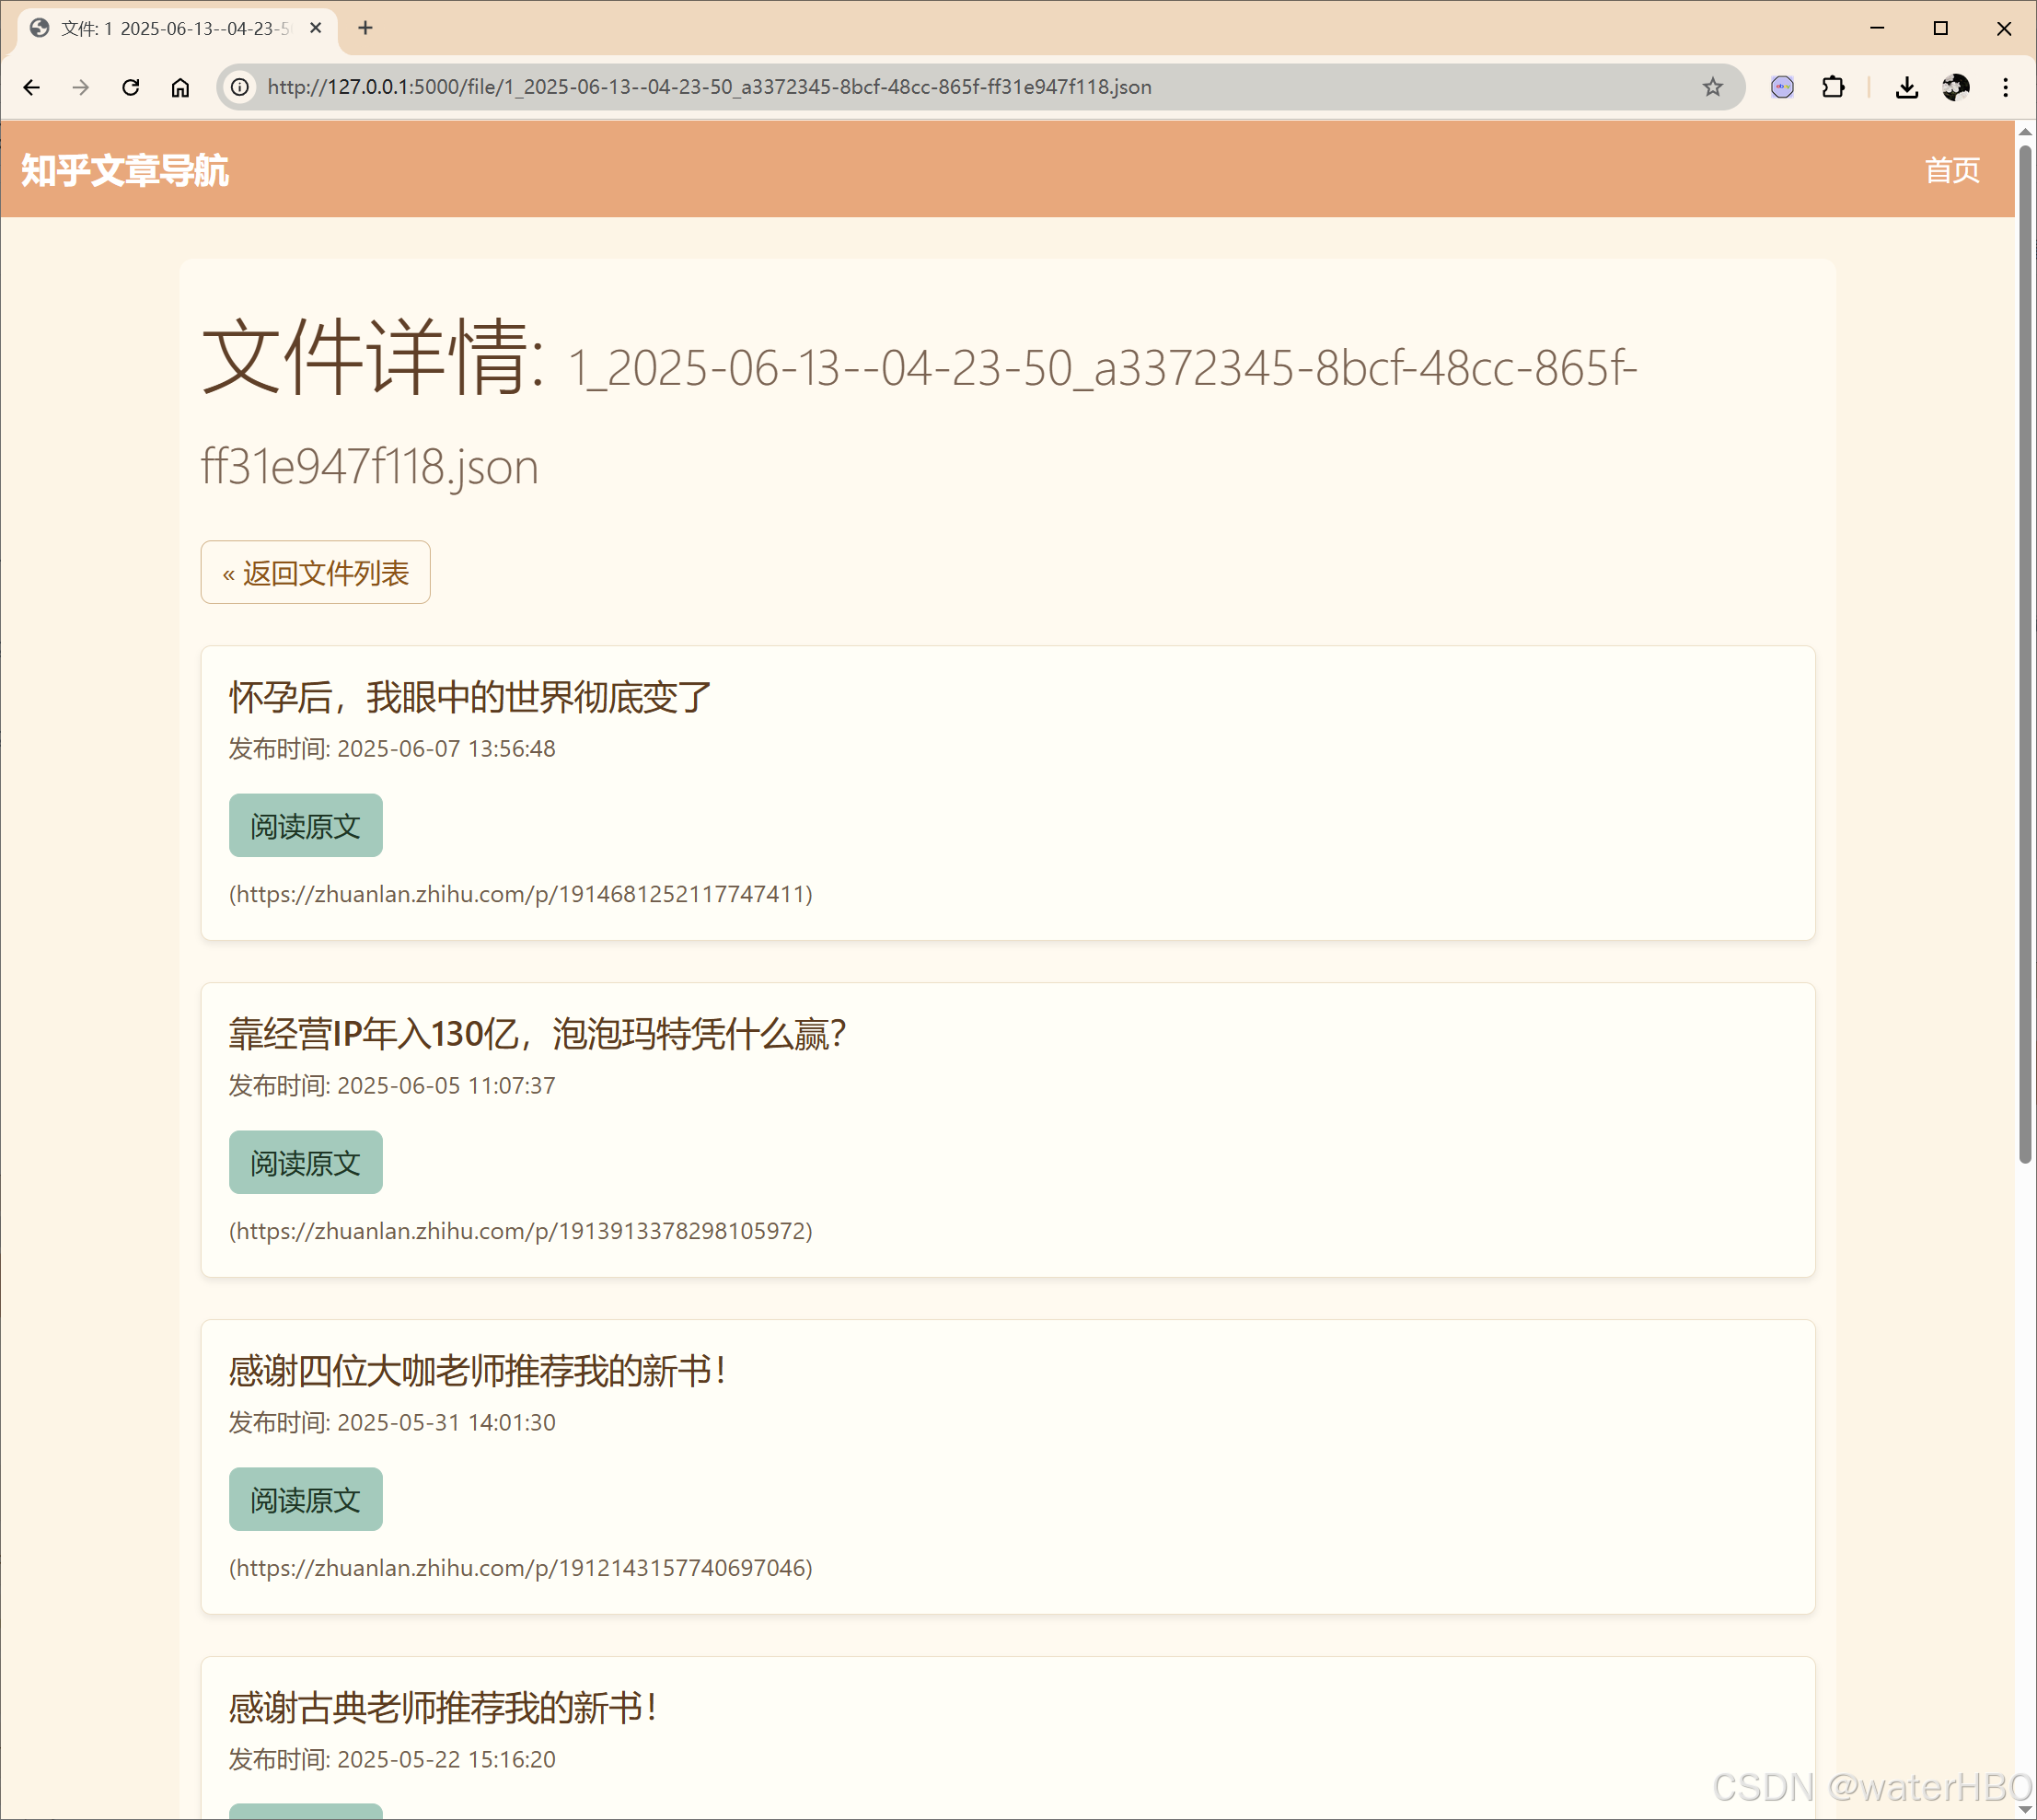Open a new tab with plus button

click(x=365, y=28)
